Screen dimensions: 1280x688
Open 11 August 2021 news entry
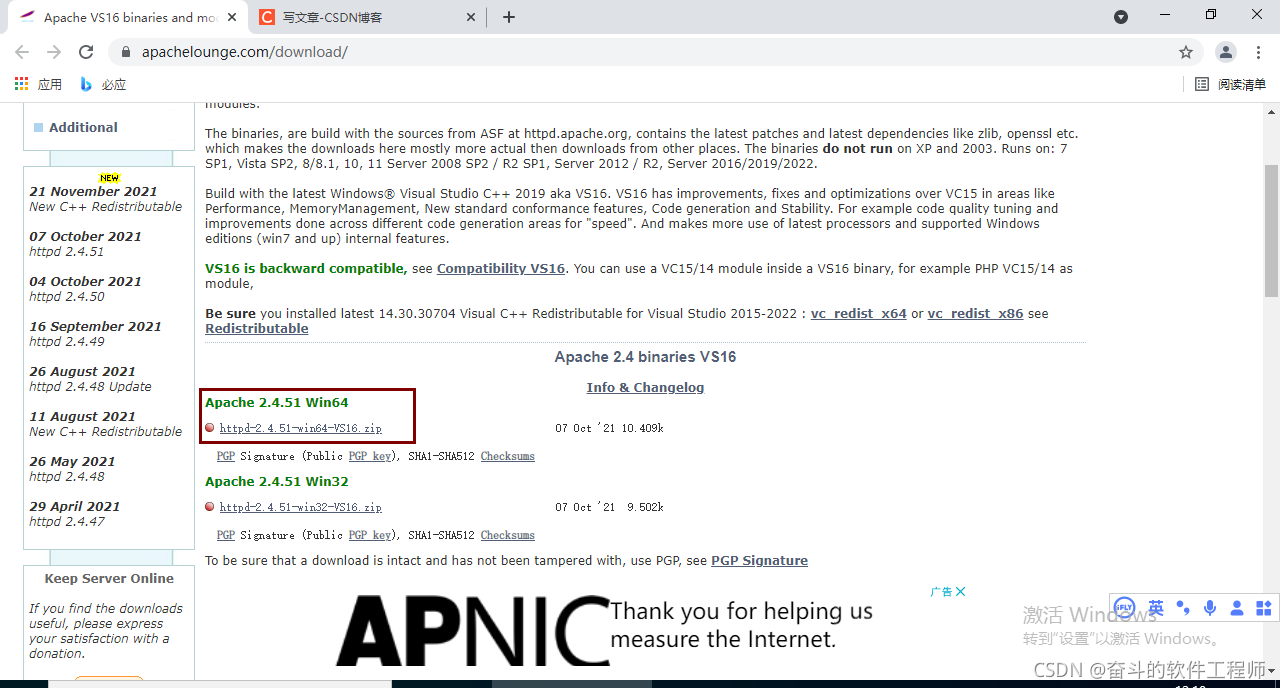coord(105,424)
